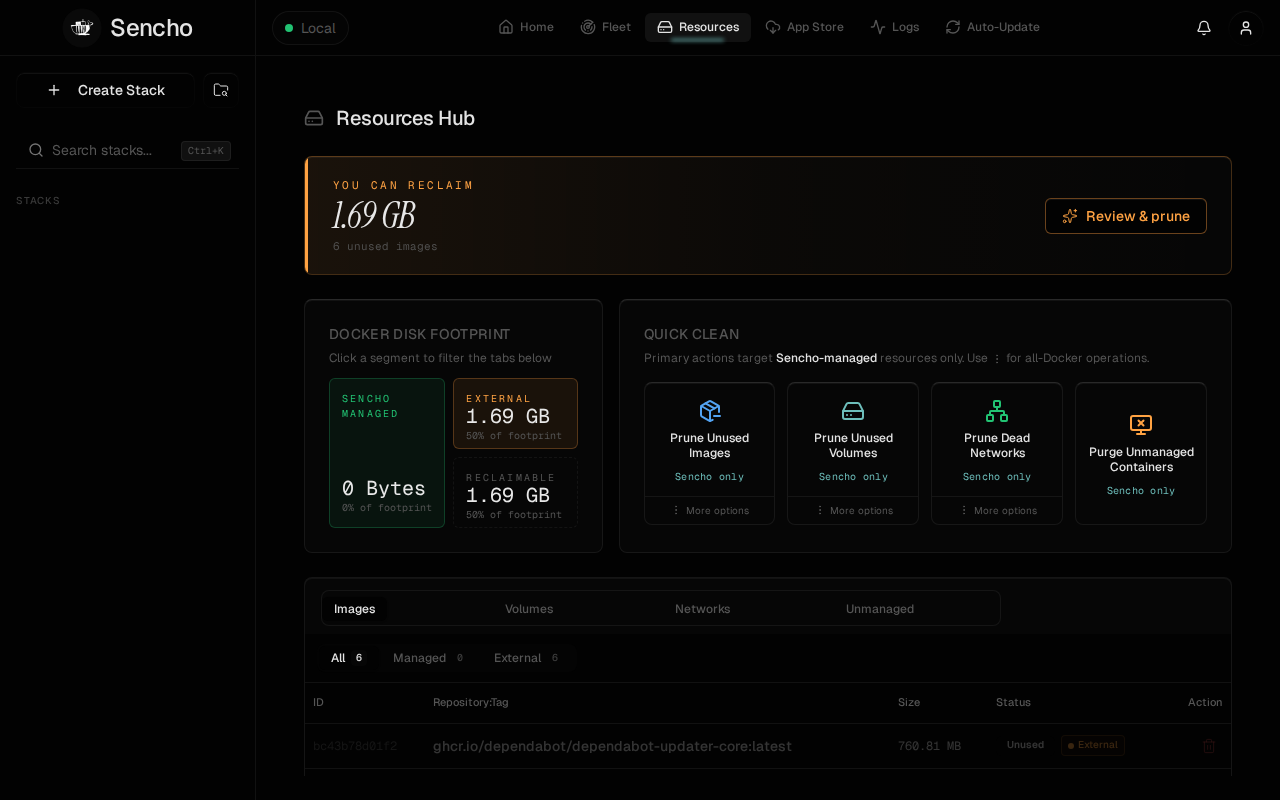Click the ghcr.io/dependabot/dependabot-updater-core:latest image name
The width and height of the screenshot is (1280, 800).
click(x=612, y=746)
